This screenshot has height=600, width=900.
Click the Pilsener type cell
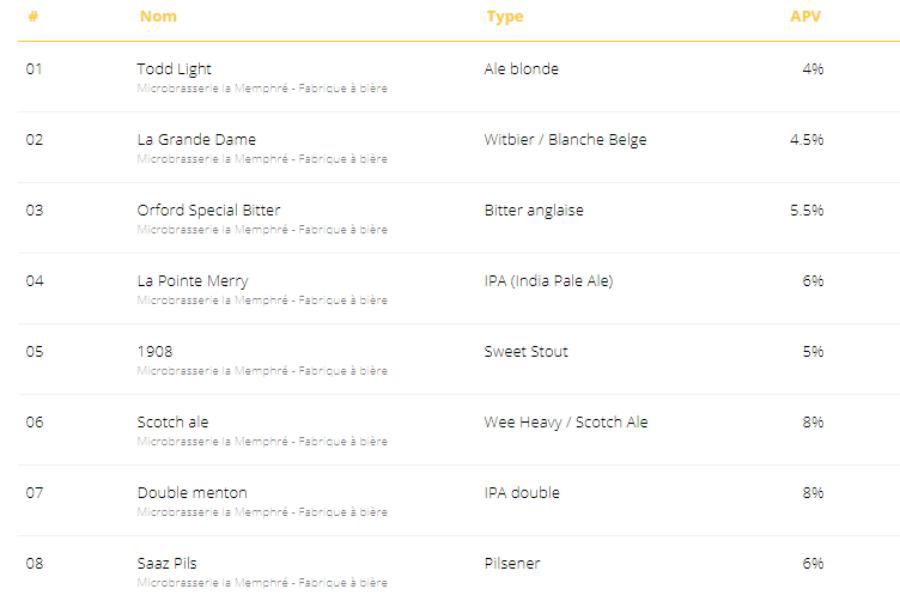[x=512, y=563]
